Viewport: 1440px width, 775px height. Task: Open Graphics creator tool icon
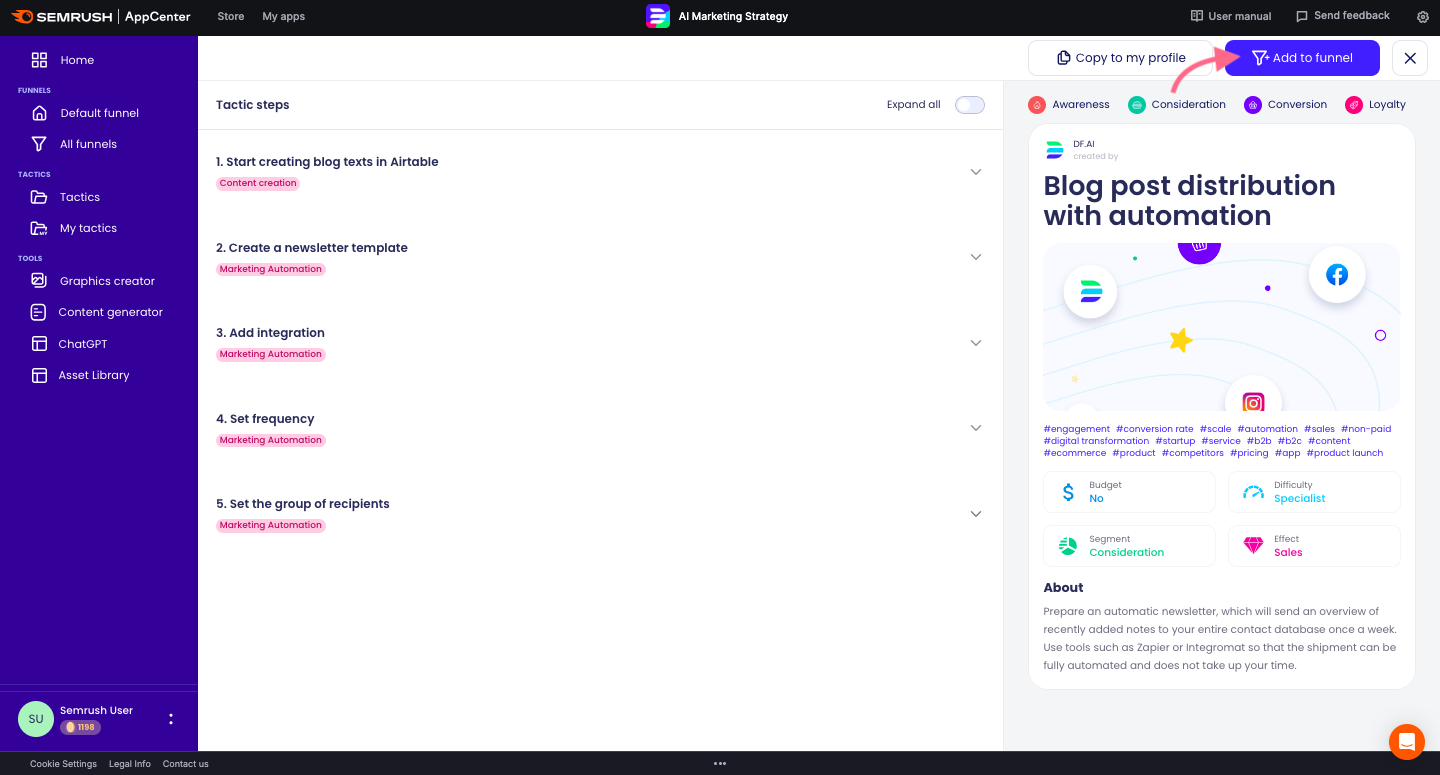tap(39, 281)
